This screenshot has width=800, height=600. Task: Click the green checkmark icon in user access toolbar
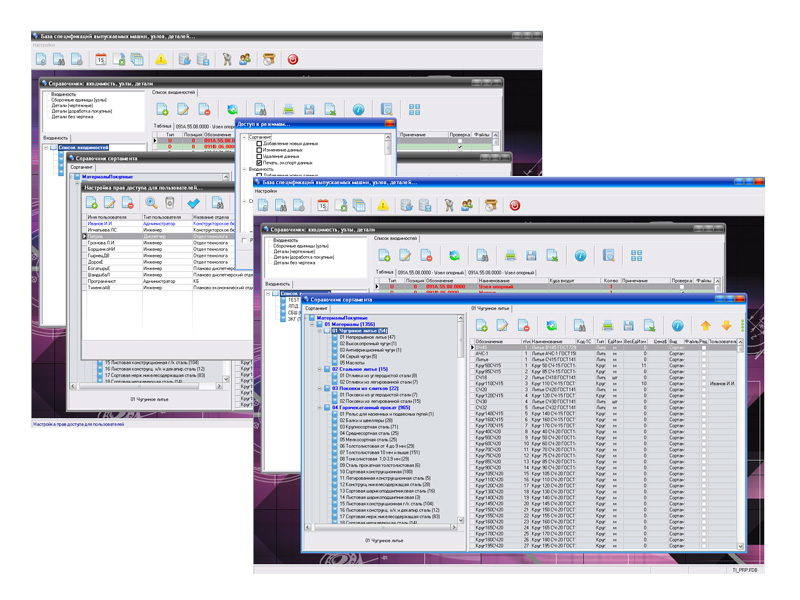click(194, 203)
